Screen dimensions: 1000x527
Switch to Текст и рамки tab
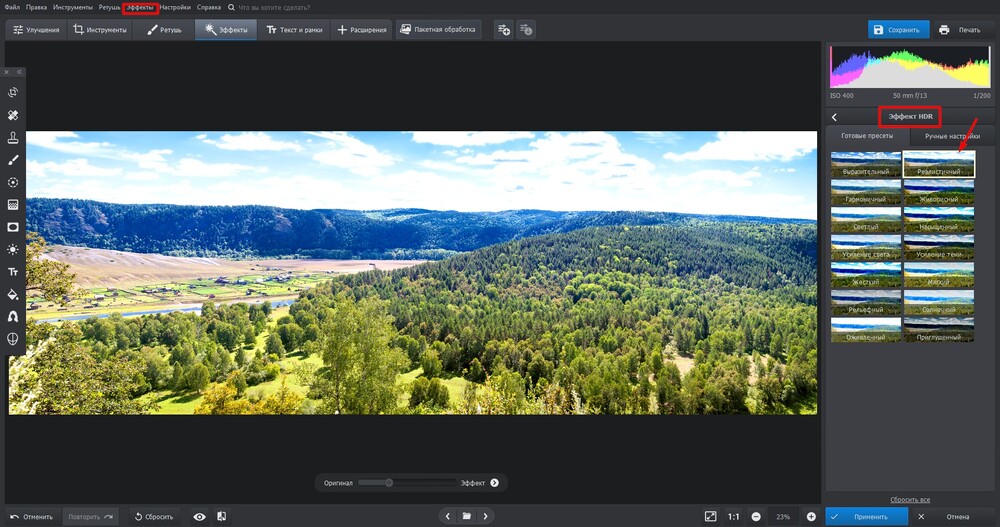294,30
